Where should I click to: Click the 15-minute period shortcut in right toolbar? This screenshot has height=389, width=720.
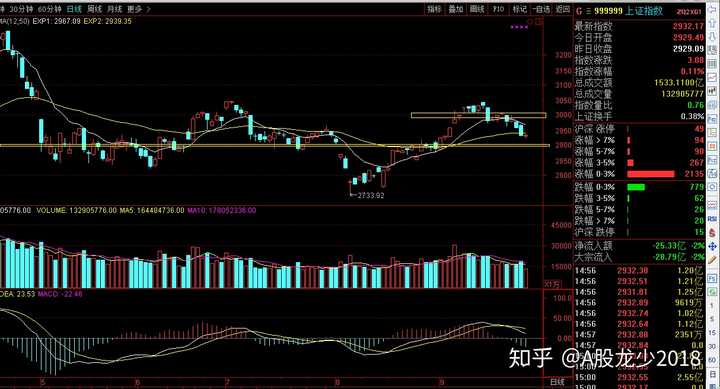point(712,333)
